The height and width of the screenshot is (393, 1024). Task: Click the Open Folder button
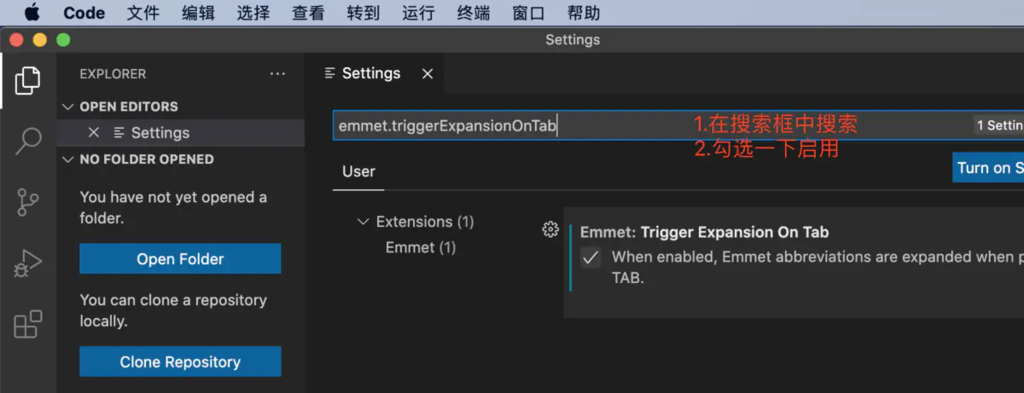pyautogui.click(x=180, y=259)
